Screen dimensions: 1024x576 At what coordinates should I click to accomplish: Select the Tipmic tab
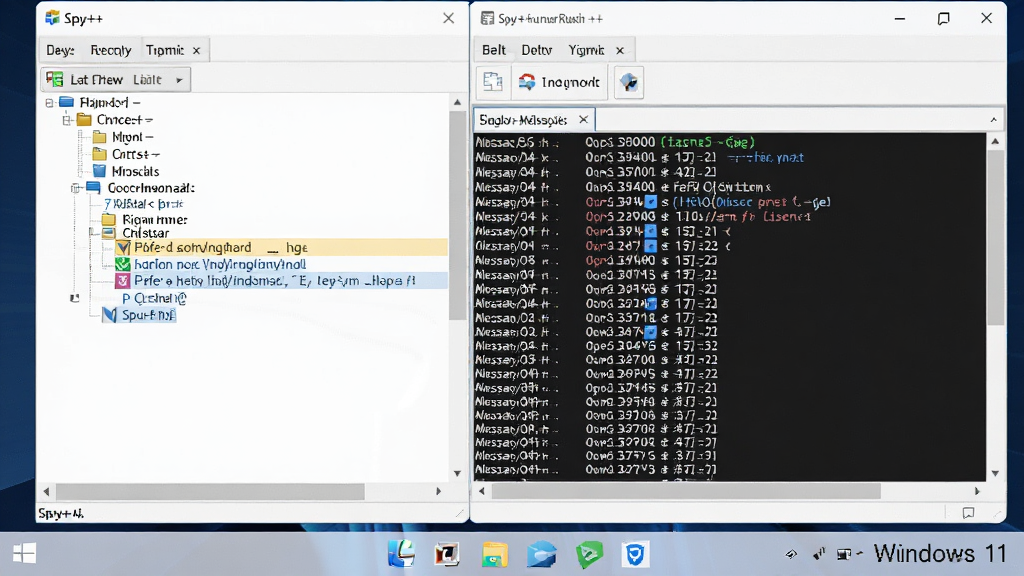pos(165,50)
